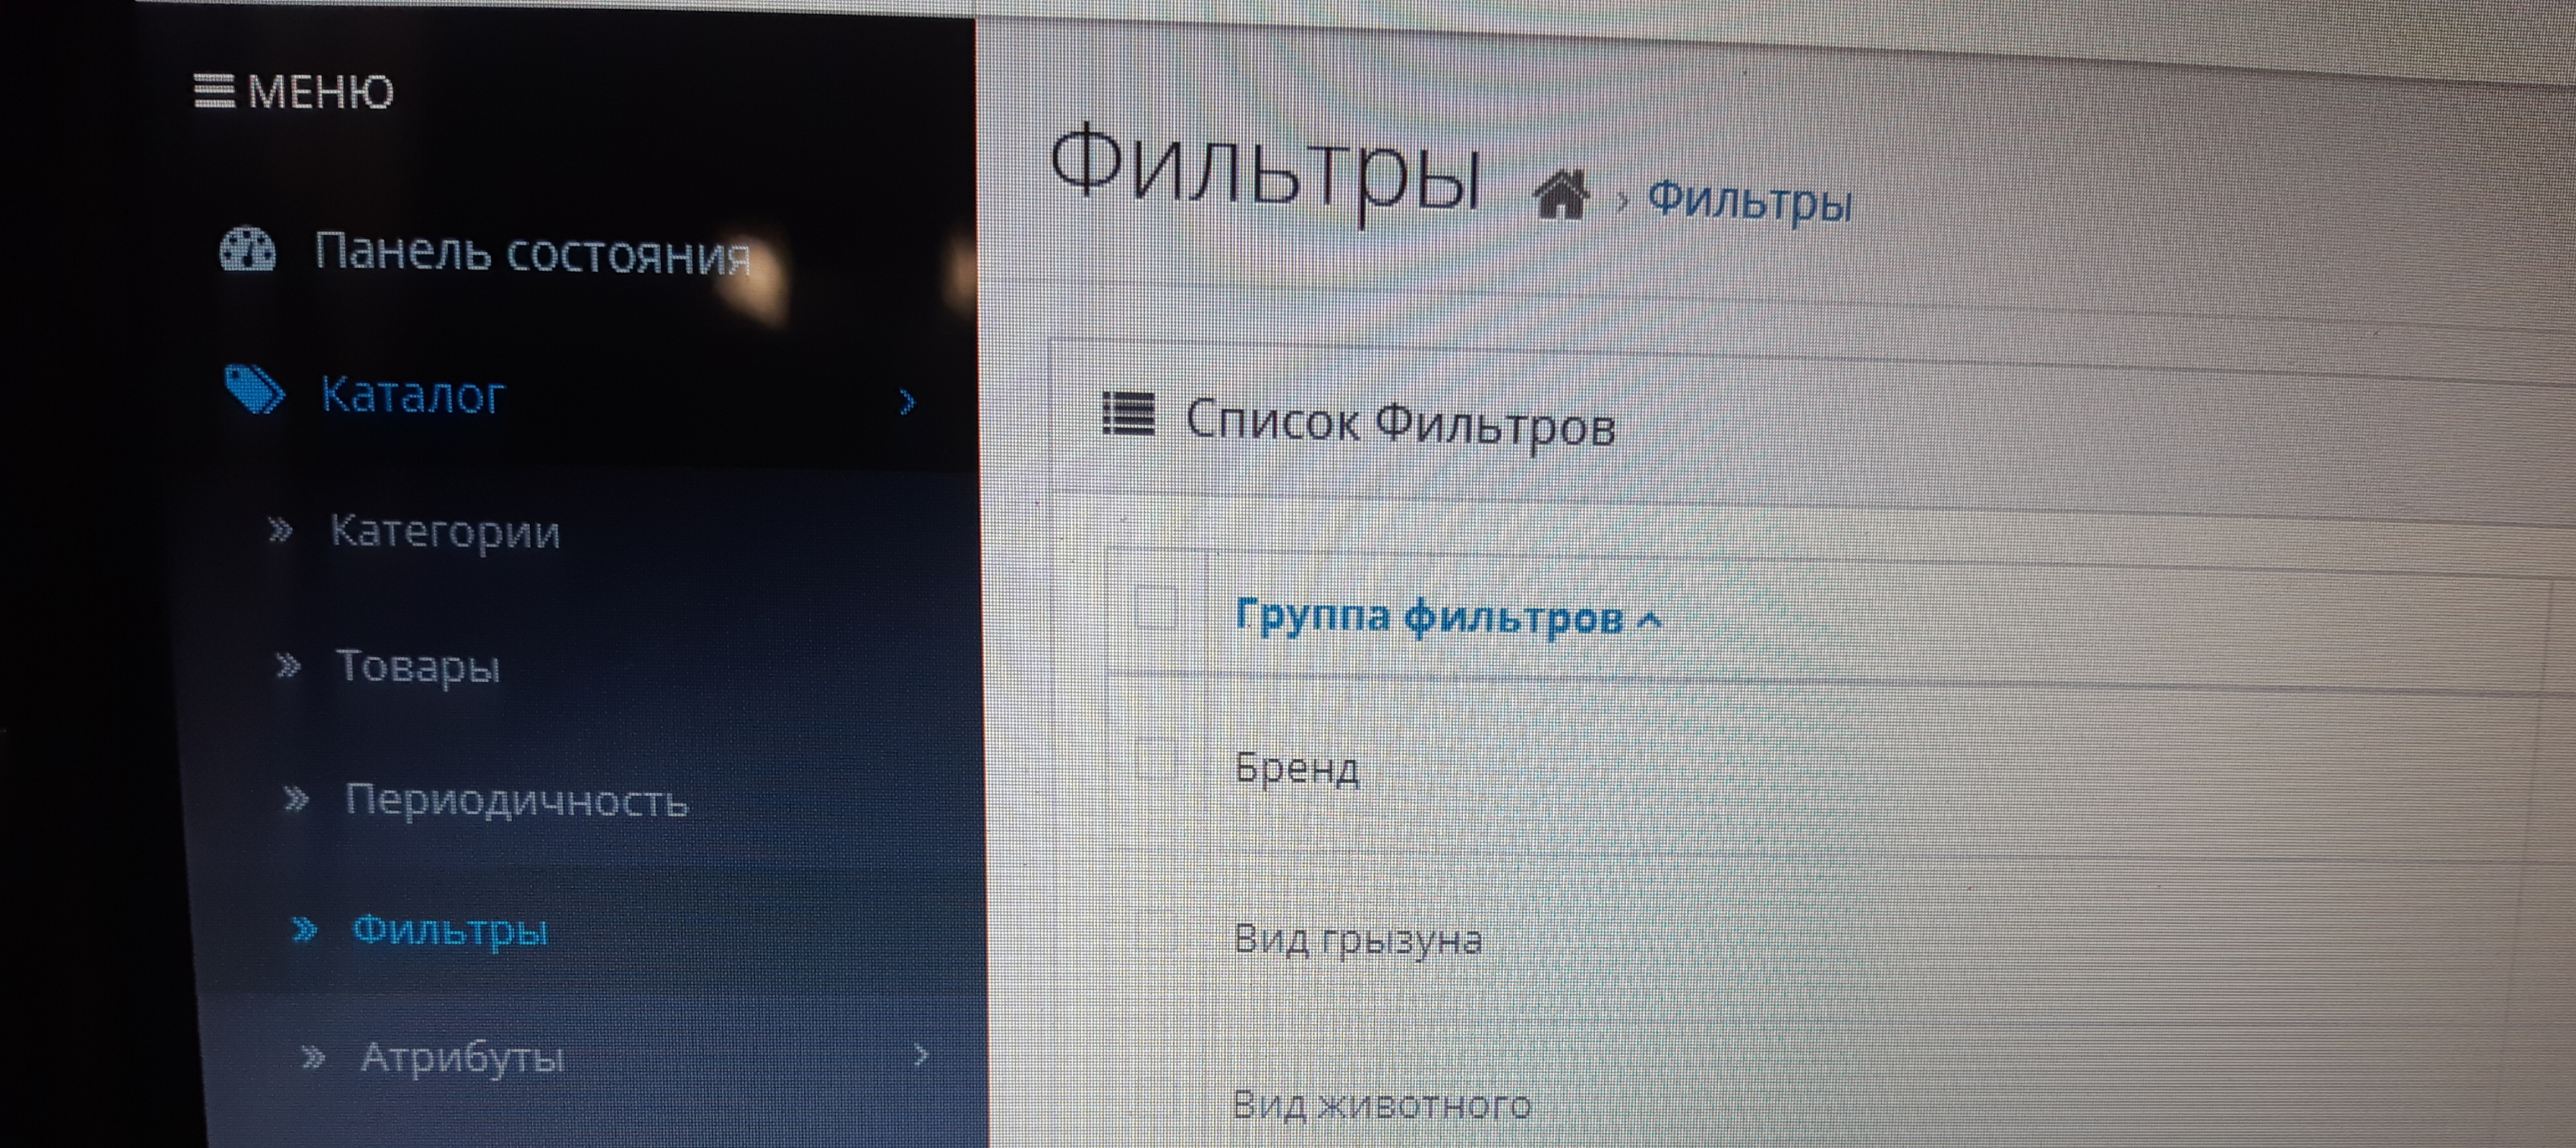Click the double-arrow icon beside Периодичность

click(296, 799)
